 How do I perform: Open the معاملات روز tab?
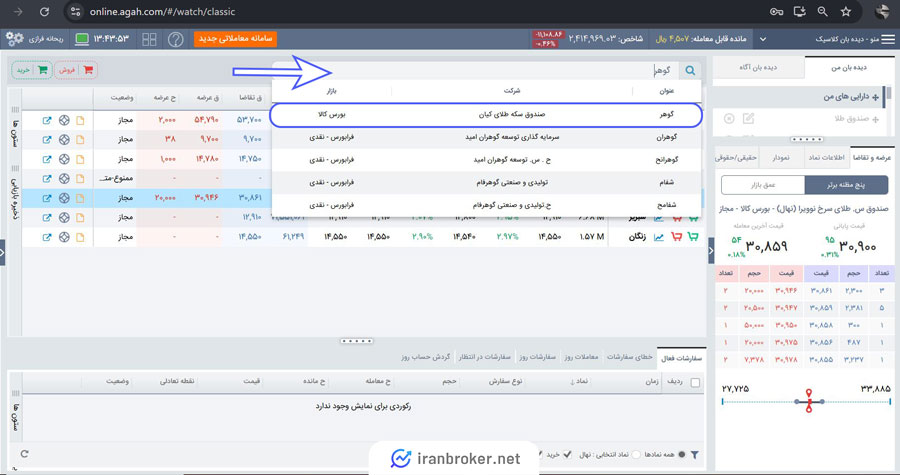point(581,357)
